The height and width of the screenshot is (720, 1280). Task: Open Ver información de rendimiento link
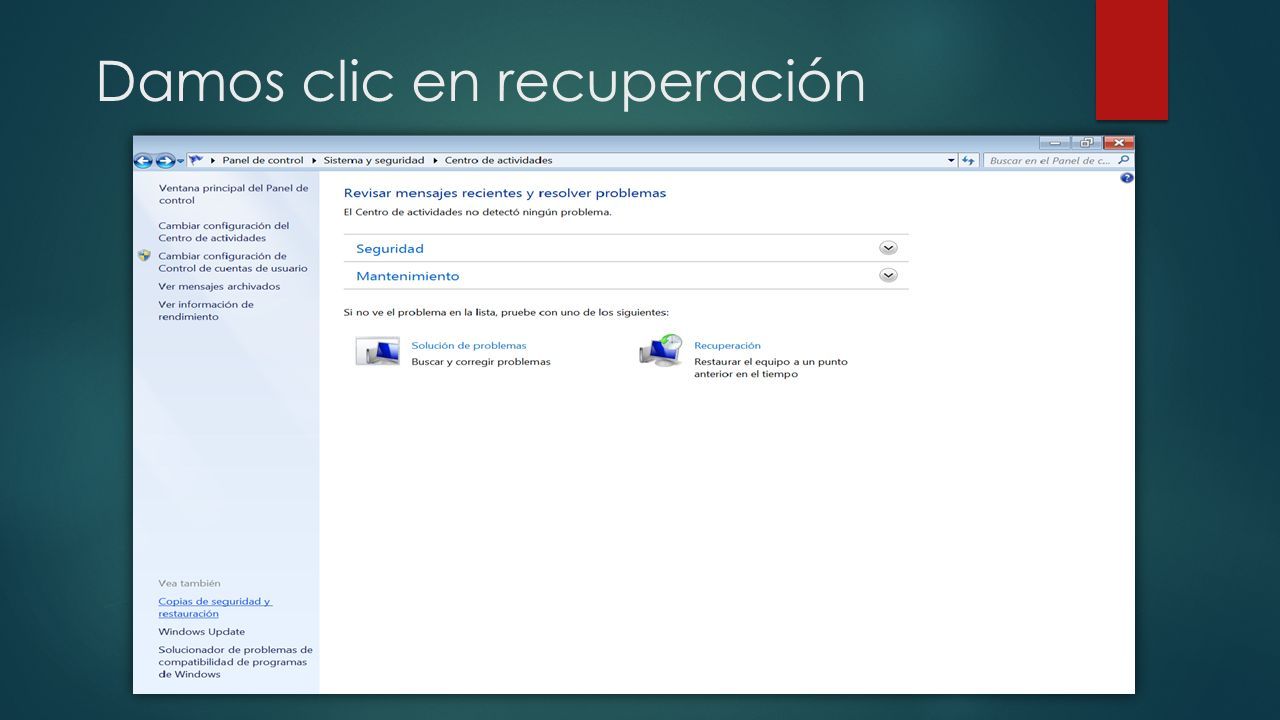pos(206,310)
